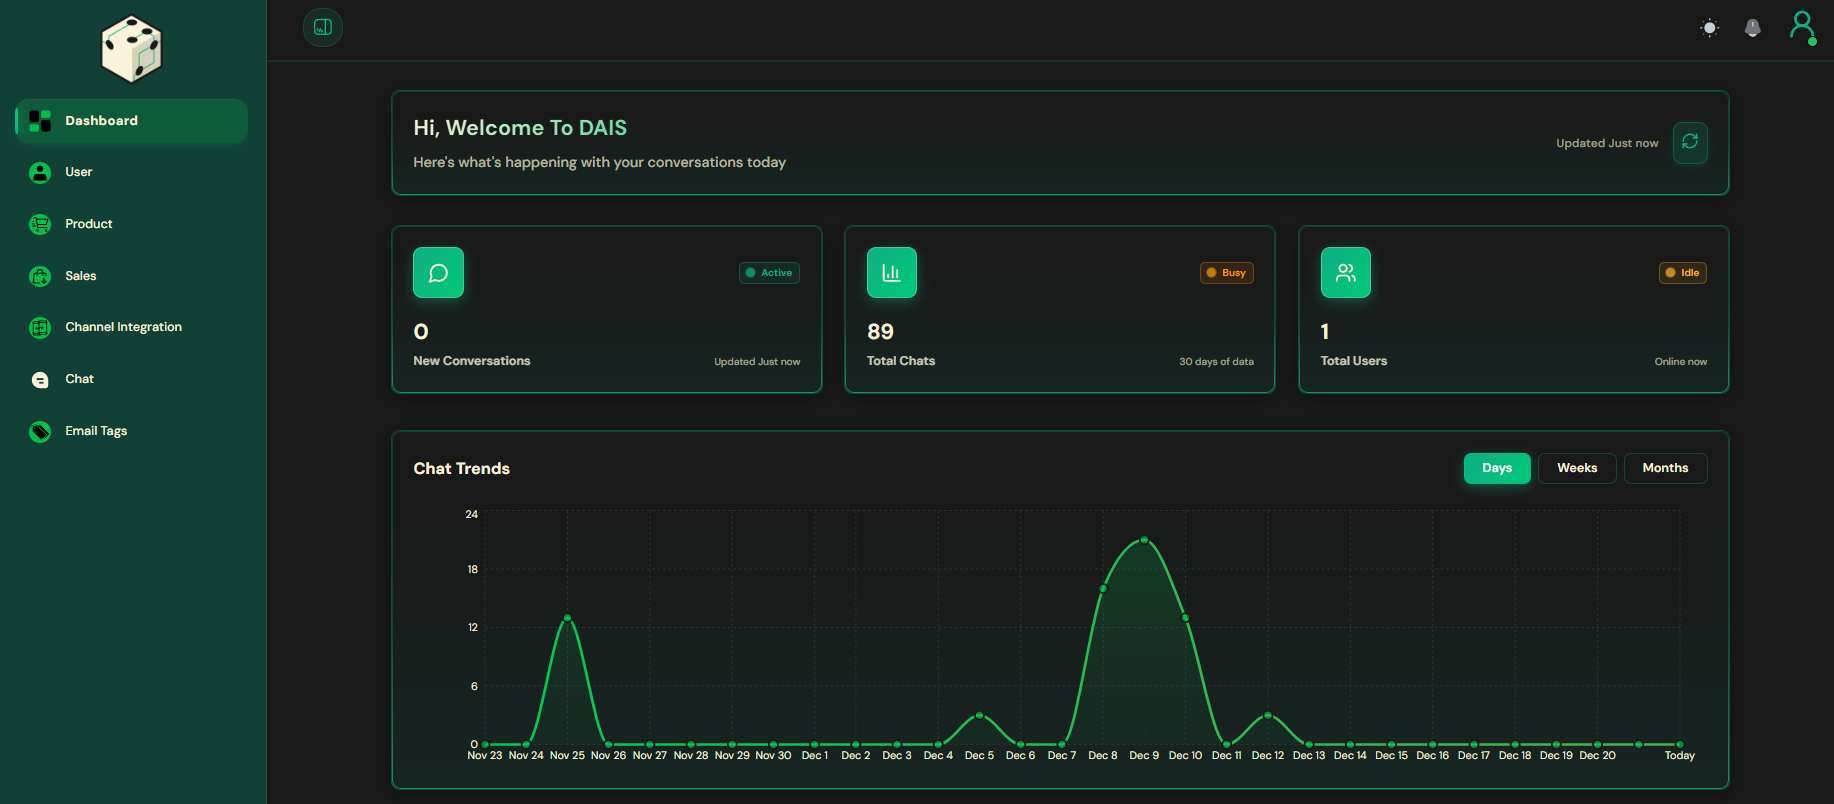The width and height of the screenshot is (1834, 804).
Task: Click the refresh dashboard icon button
Action: (1689, 142)
